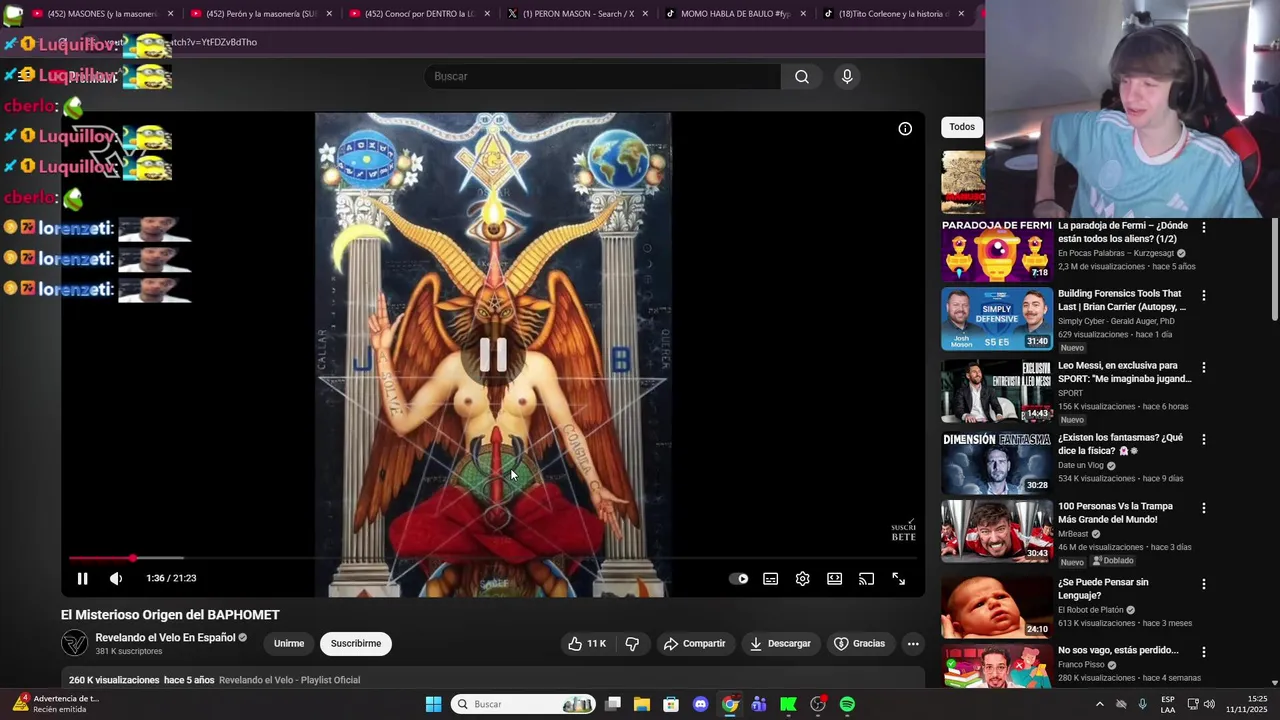
Task: Open Leo Messi en exclusiva para SPORT video
Action: click(996, 391)
